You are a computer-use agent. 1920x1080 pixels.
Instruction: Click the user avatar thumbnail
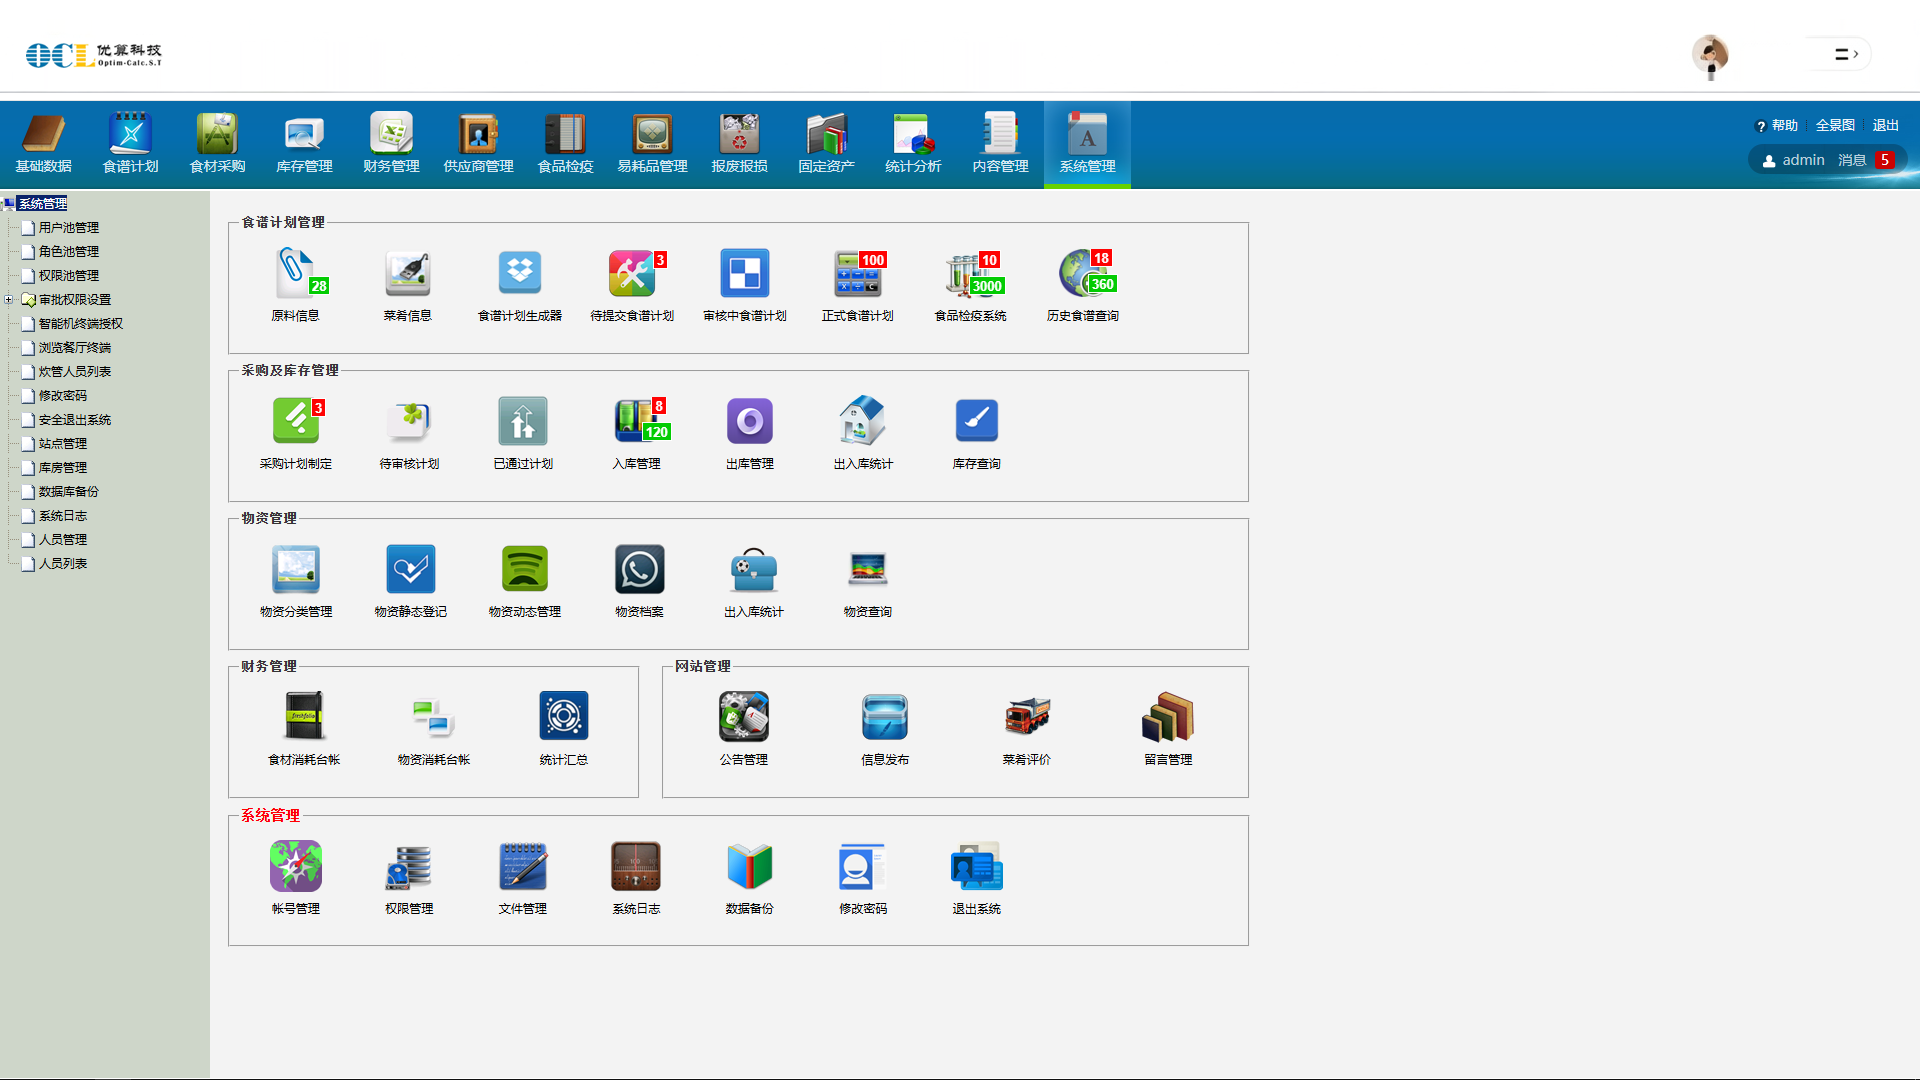[x=1710, y=54]
